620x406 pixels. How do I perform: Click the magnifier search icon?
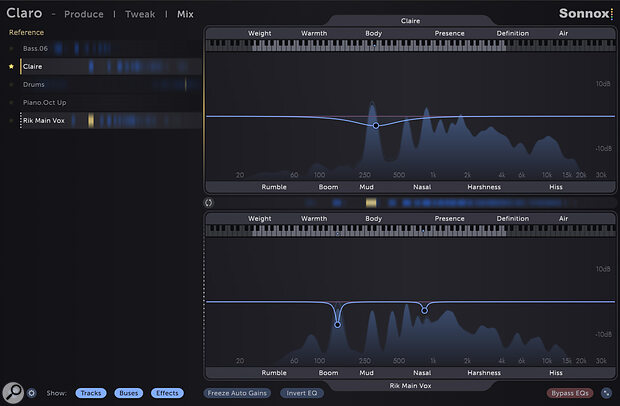(x=13, y=393)
